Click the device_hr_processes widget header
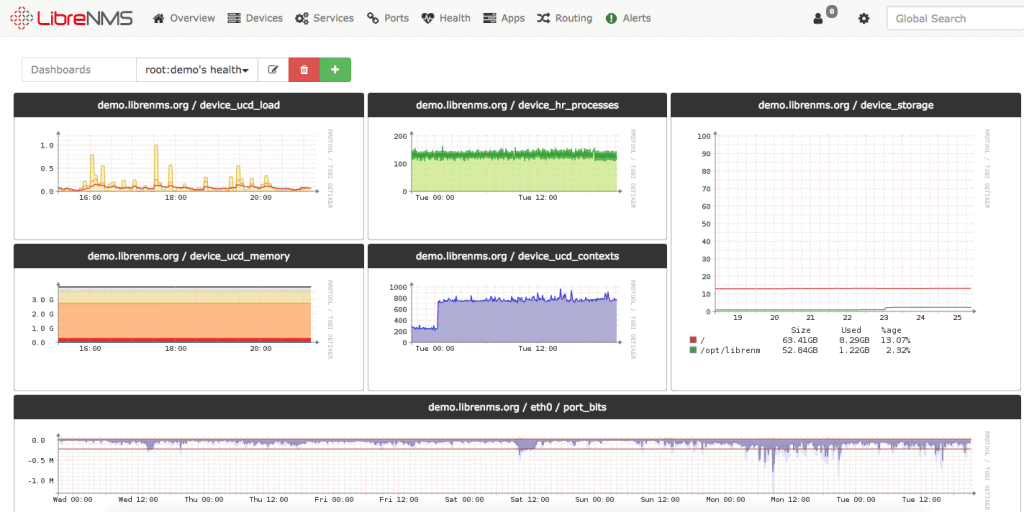The width and height of the screenshot is (1024, 512). 517,104
